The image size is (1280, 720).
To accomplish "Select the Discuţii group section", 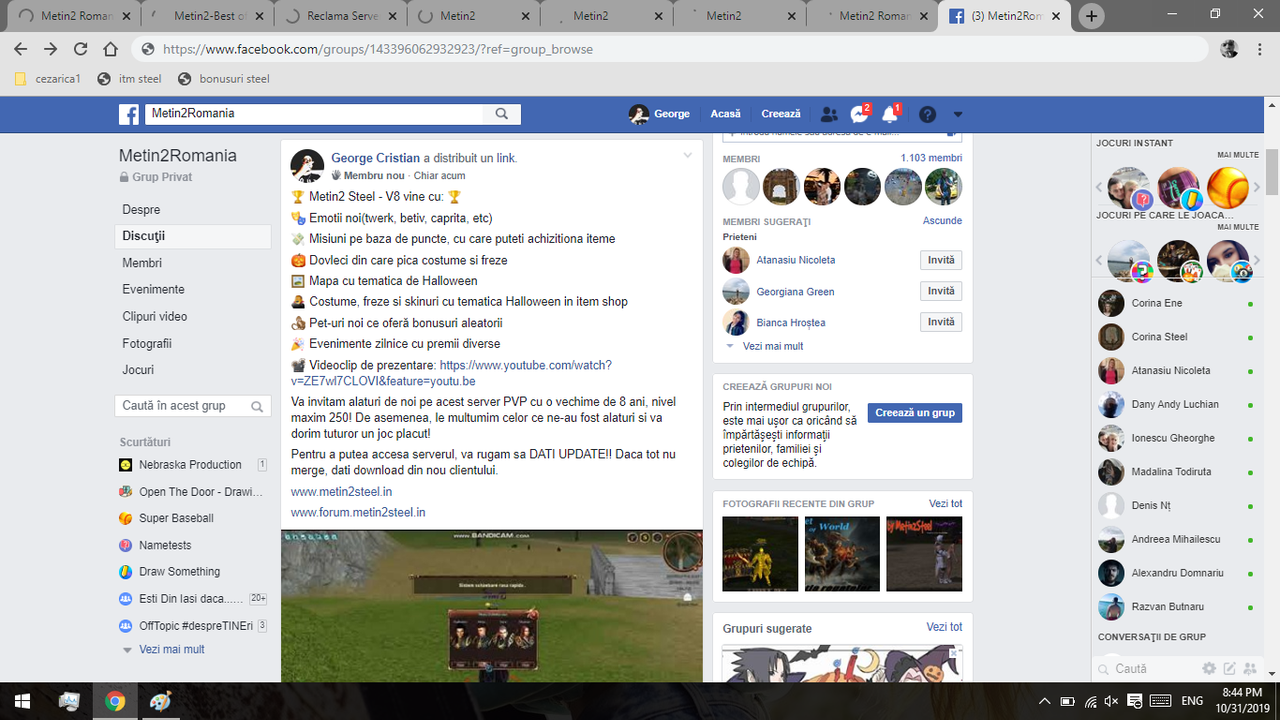I will point(193,236).
